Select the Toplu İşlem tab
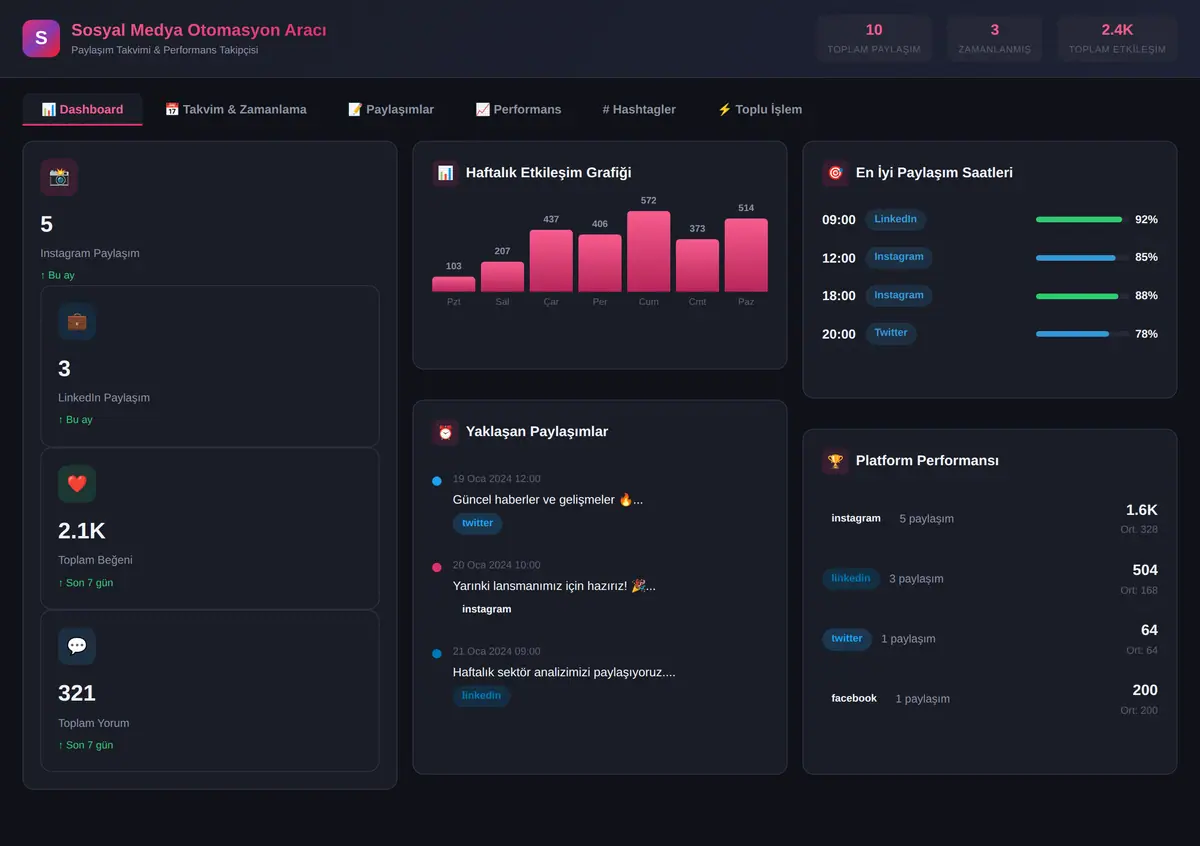 tap(760, 109)
